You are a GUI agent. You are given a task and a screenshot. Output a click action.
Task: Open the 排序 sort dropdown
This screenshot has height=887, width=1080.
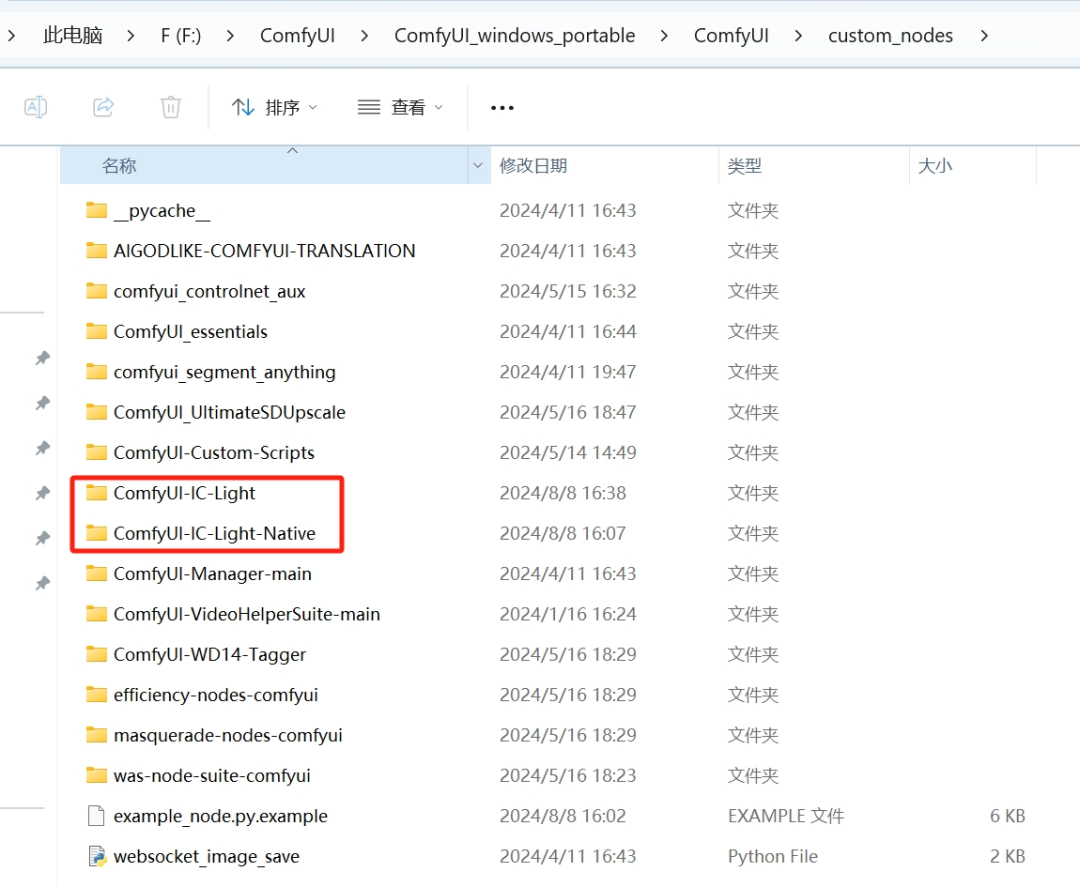[274, 107]
